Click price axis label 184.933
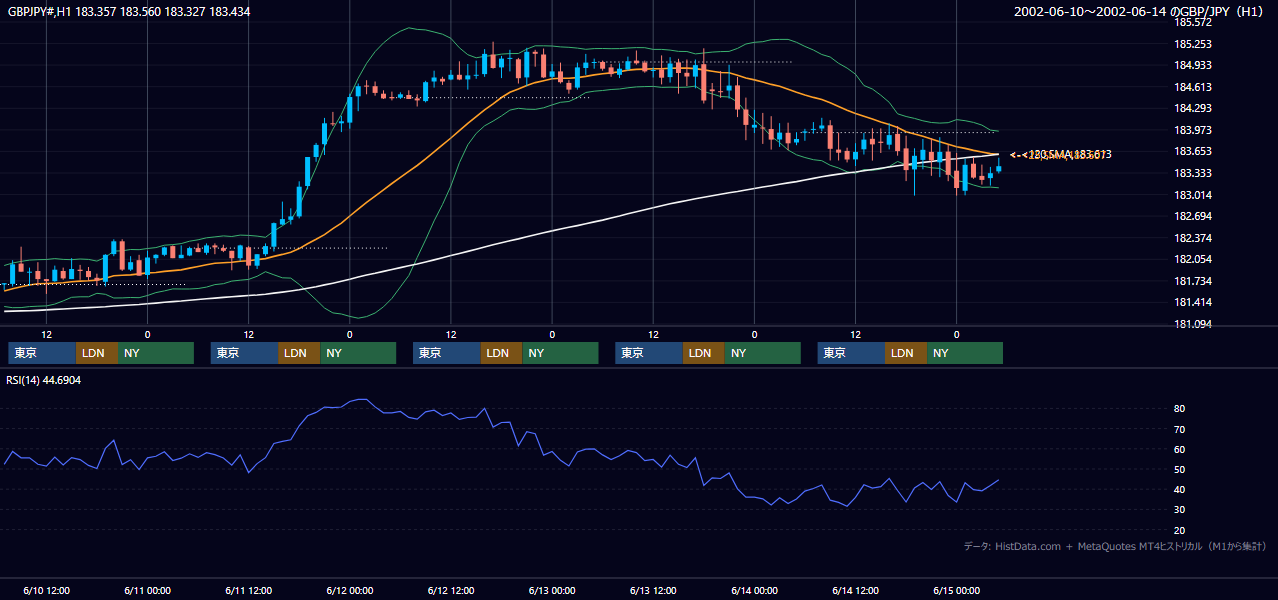 (x=1192, y=65)
